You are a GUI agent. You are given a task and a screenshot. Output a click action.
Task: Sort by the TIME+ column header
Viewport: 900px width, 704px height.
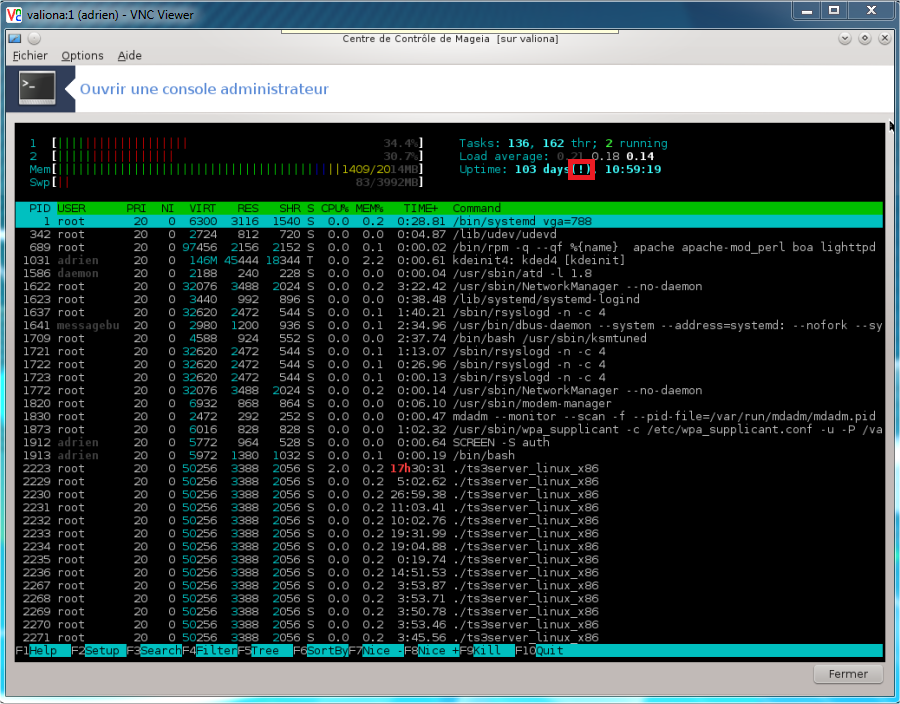[x=421, y=208]
